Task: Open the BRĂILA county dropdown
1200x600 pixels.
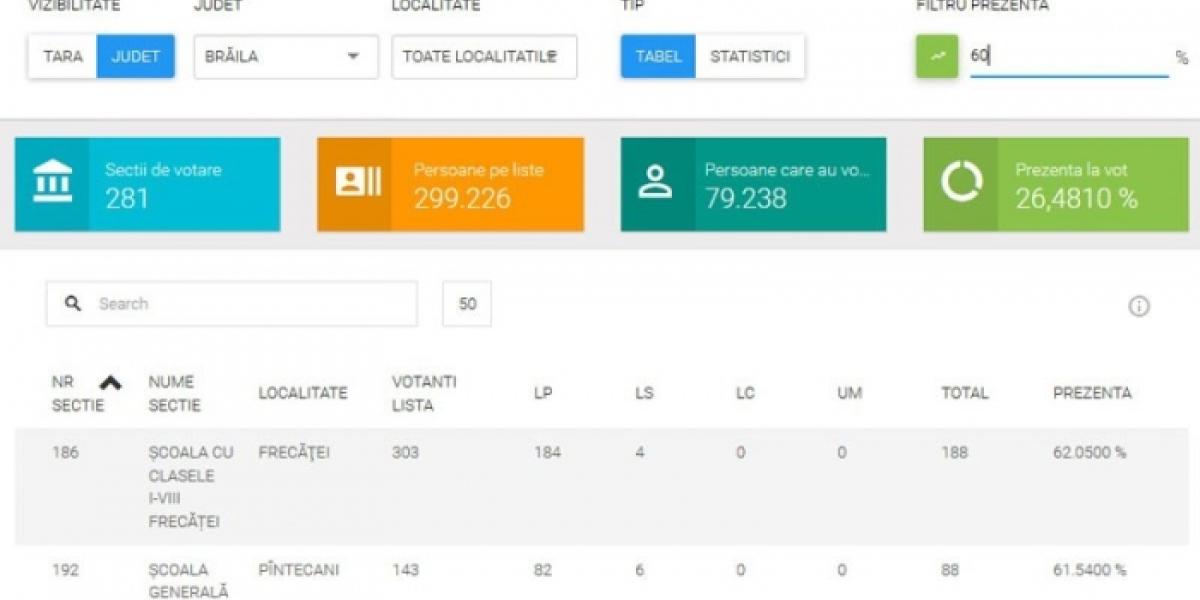Action: click(x=286, y=57)
